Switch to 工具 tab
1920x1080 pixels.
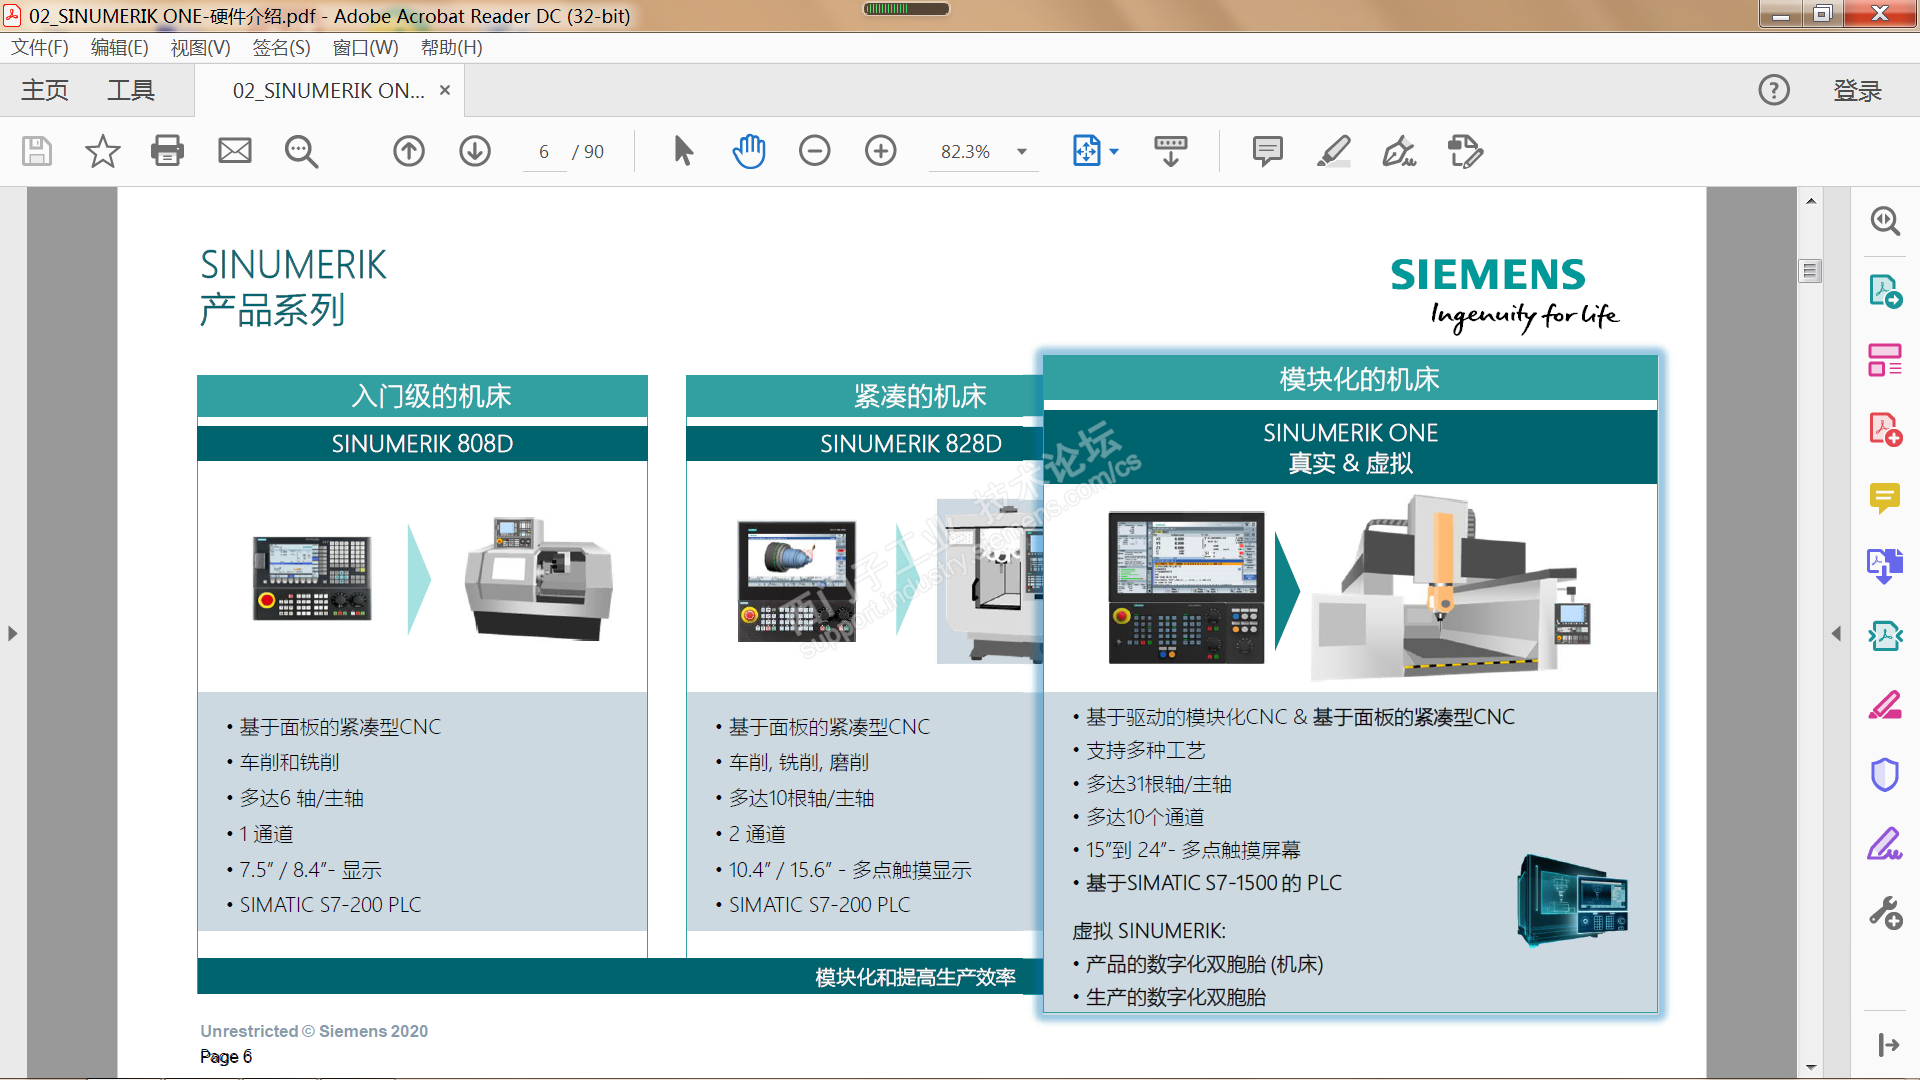click(131, 91)
